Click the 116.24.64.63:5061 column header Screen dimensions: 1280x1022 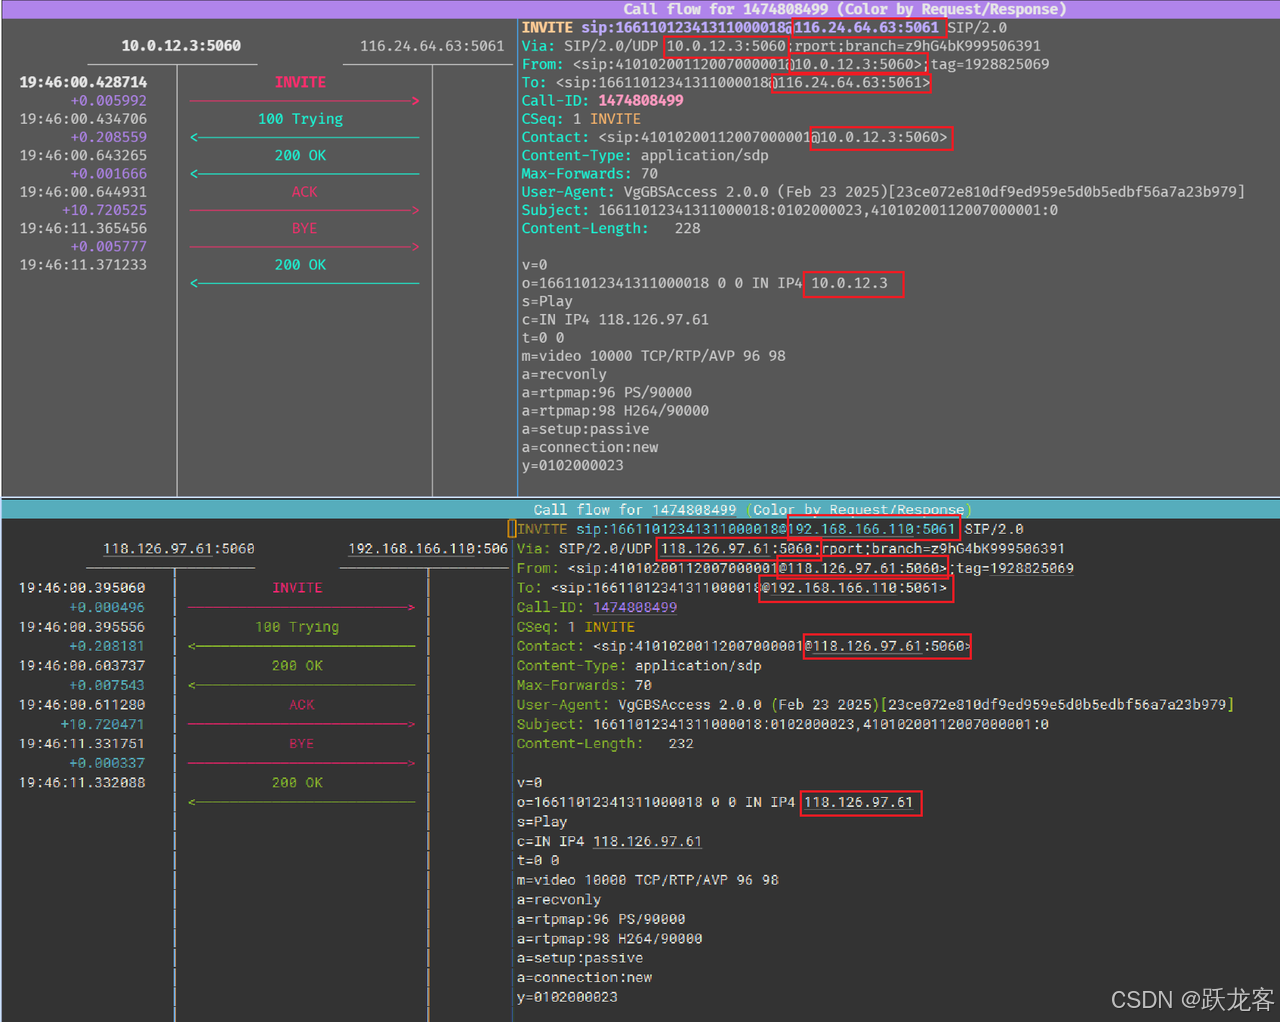[x=432, y=46]
